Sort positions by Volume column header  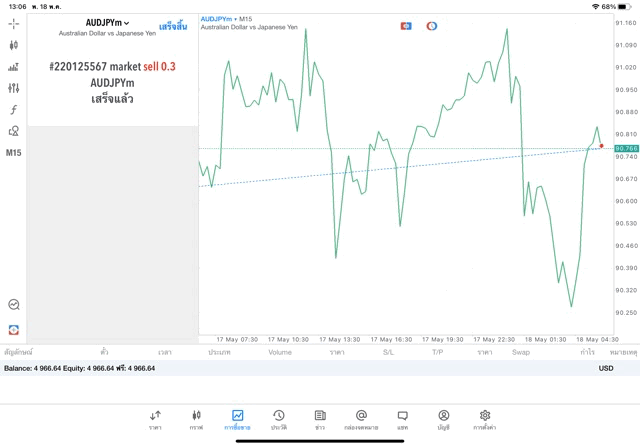pos(280,352)
